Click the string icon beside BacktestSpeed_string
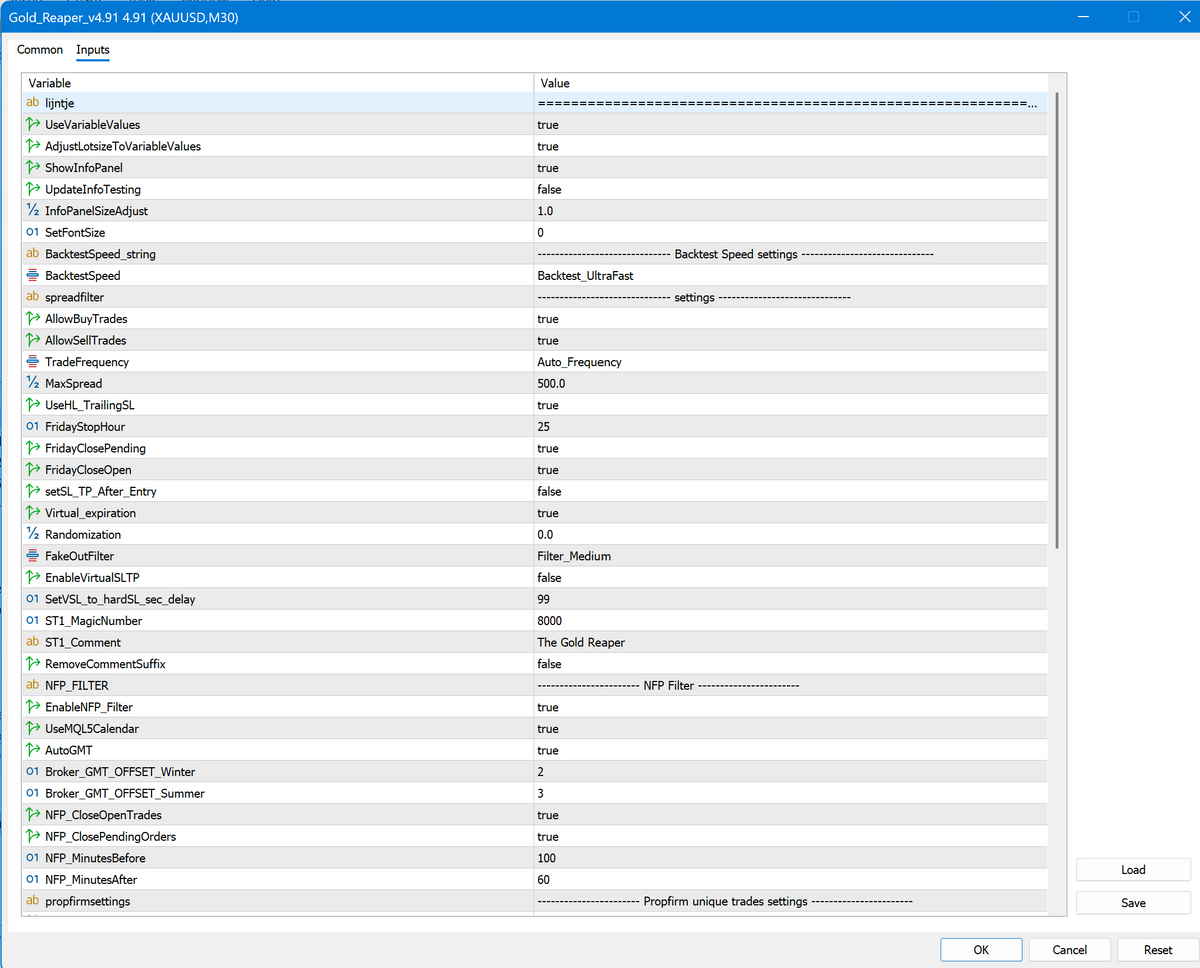The image size is (1200, 968). point(33,254)
